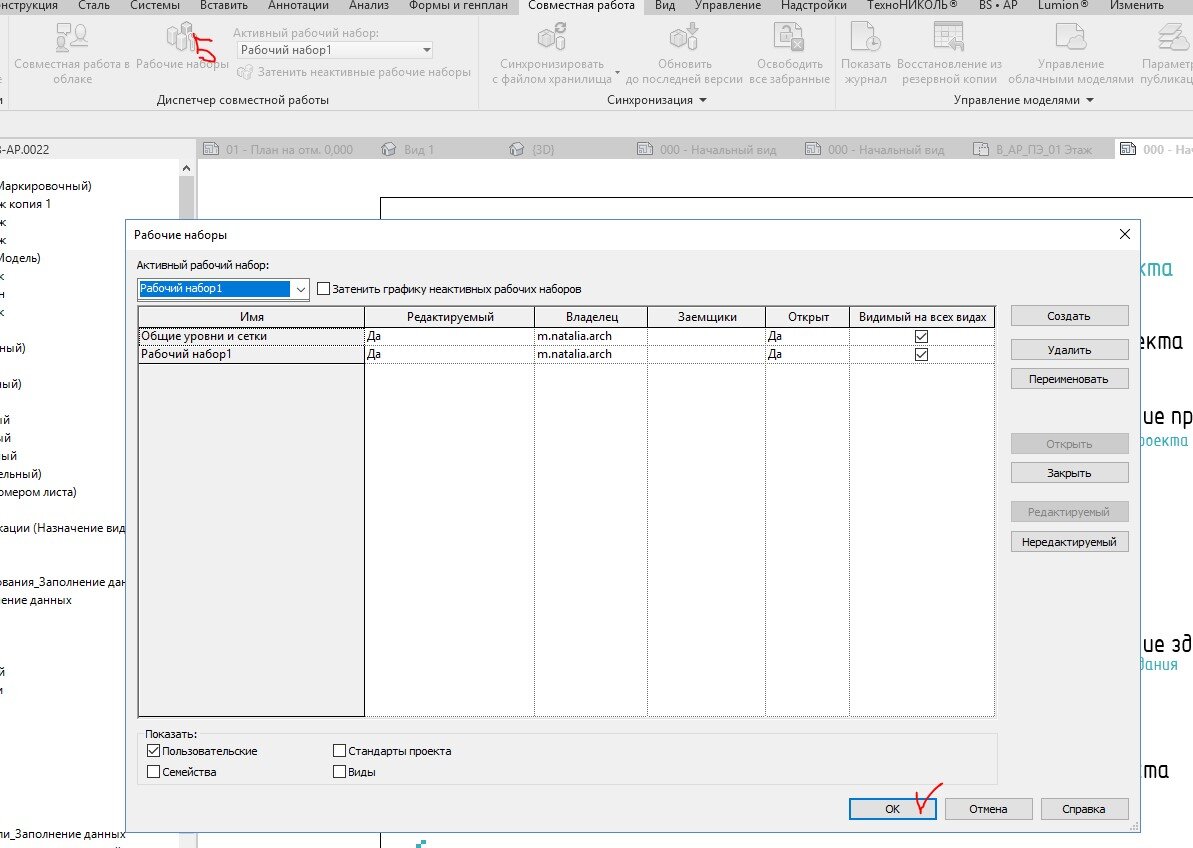Switch to the Аннотации ribbon tab
The height and width of the screenshot is (848, 1193).
(298, 5)
